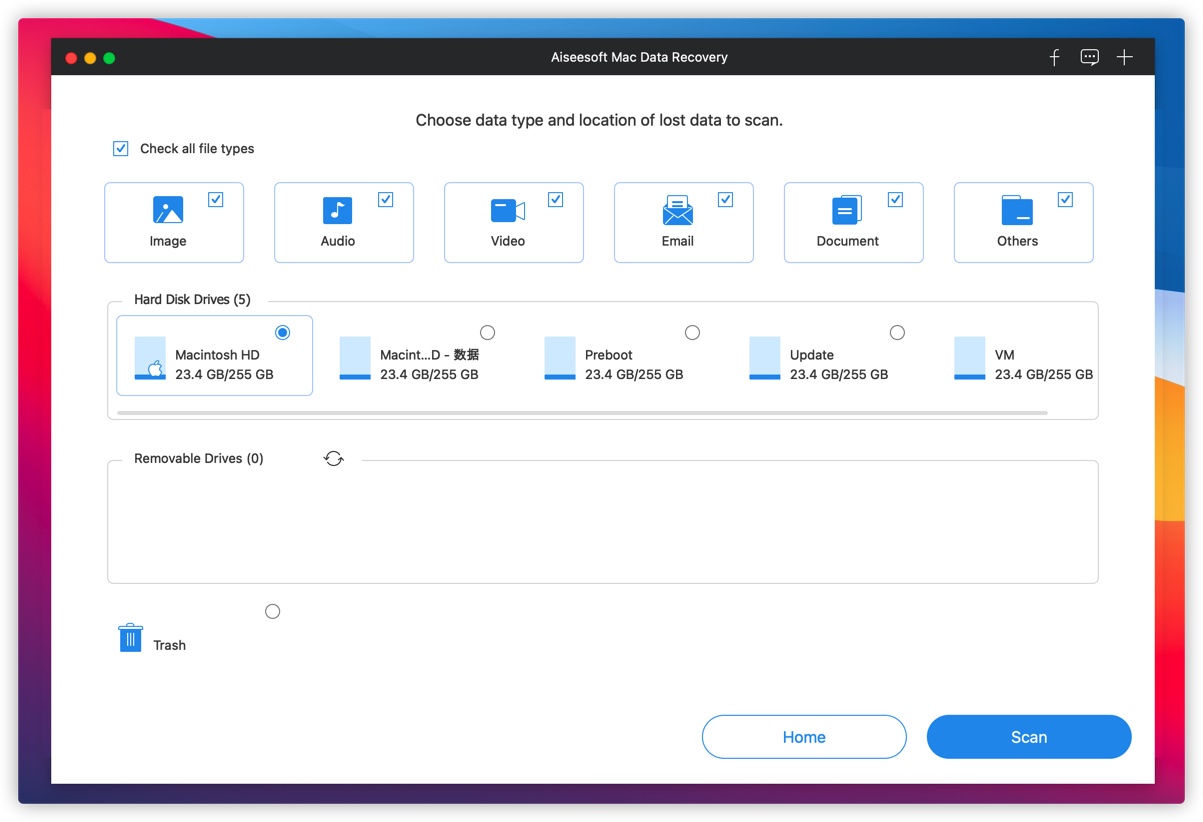Viewport: 1203px width, 822px height.
Task: Click the Audio music note icon
Action: pos(338,210)
